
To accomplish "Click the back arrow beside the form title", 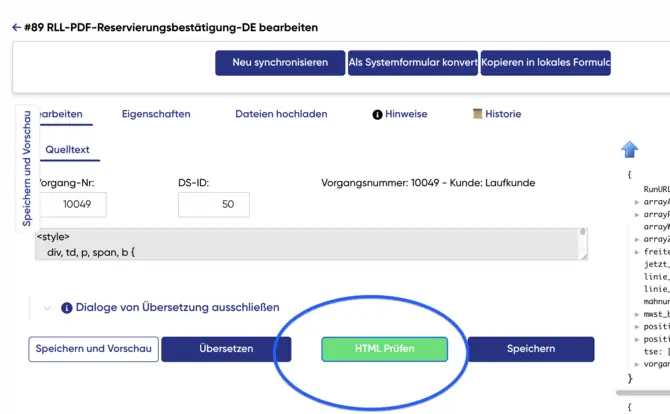I will pos(16,28).
